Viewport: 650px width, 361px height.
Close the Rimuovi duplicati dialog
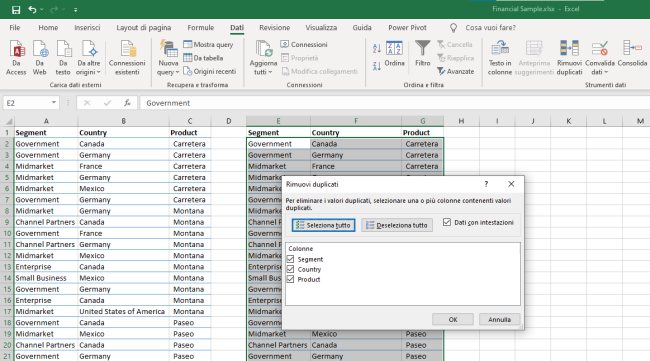click(x=511, y=184)
